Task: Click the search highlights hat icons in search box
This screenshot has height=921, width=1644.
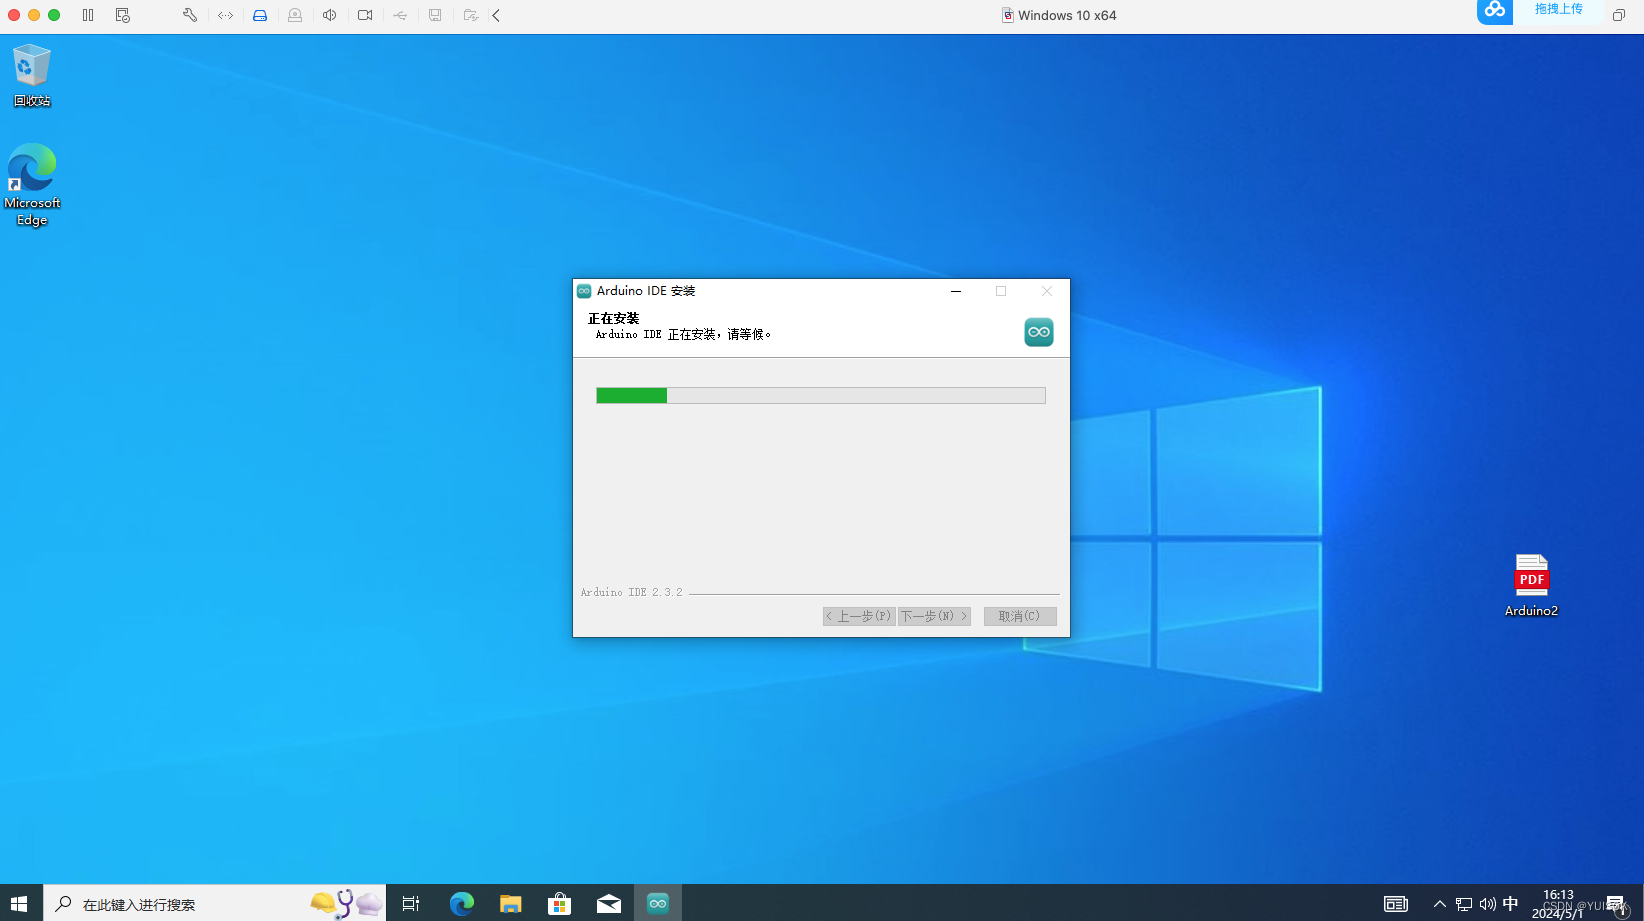Action: point(346,904)
